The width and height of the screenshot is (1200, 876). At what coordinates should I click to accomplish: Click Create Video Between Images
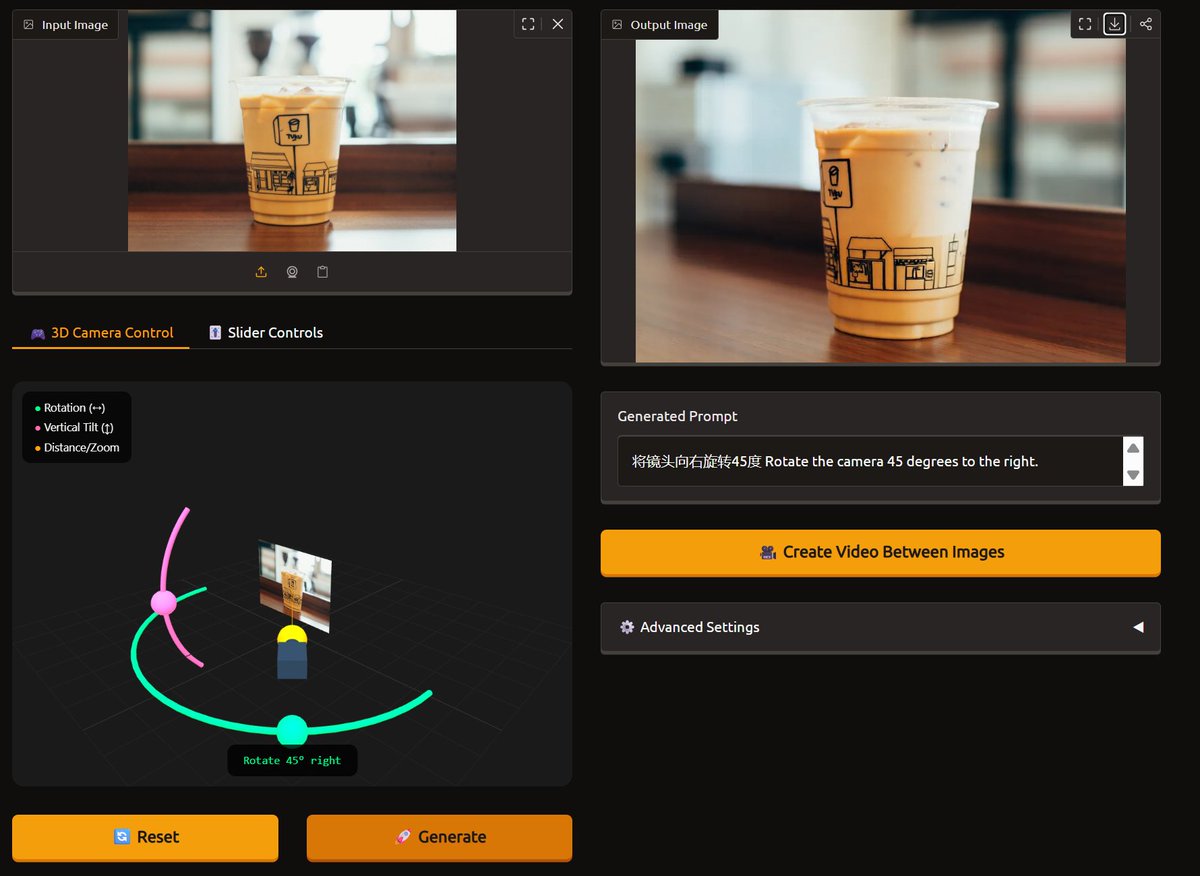pyautogui.click(x=880, y=552)
